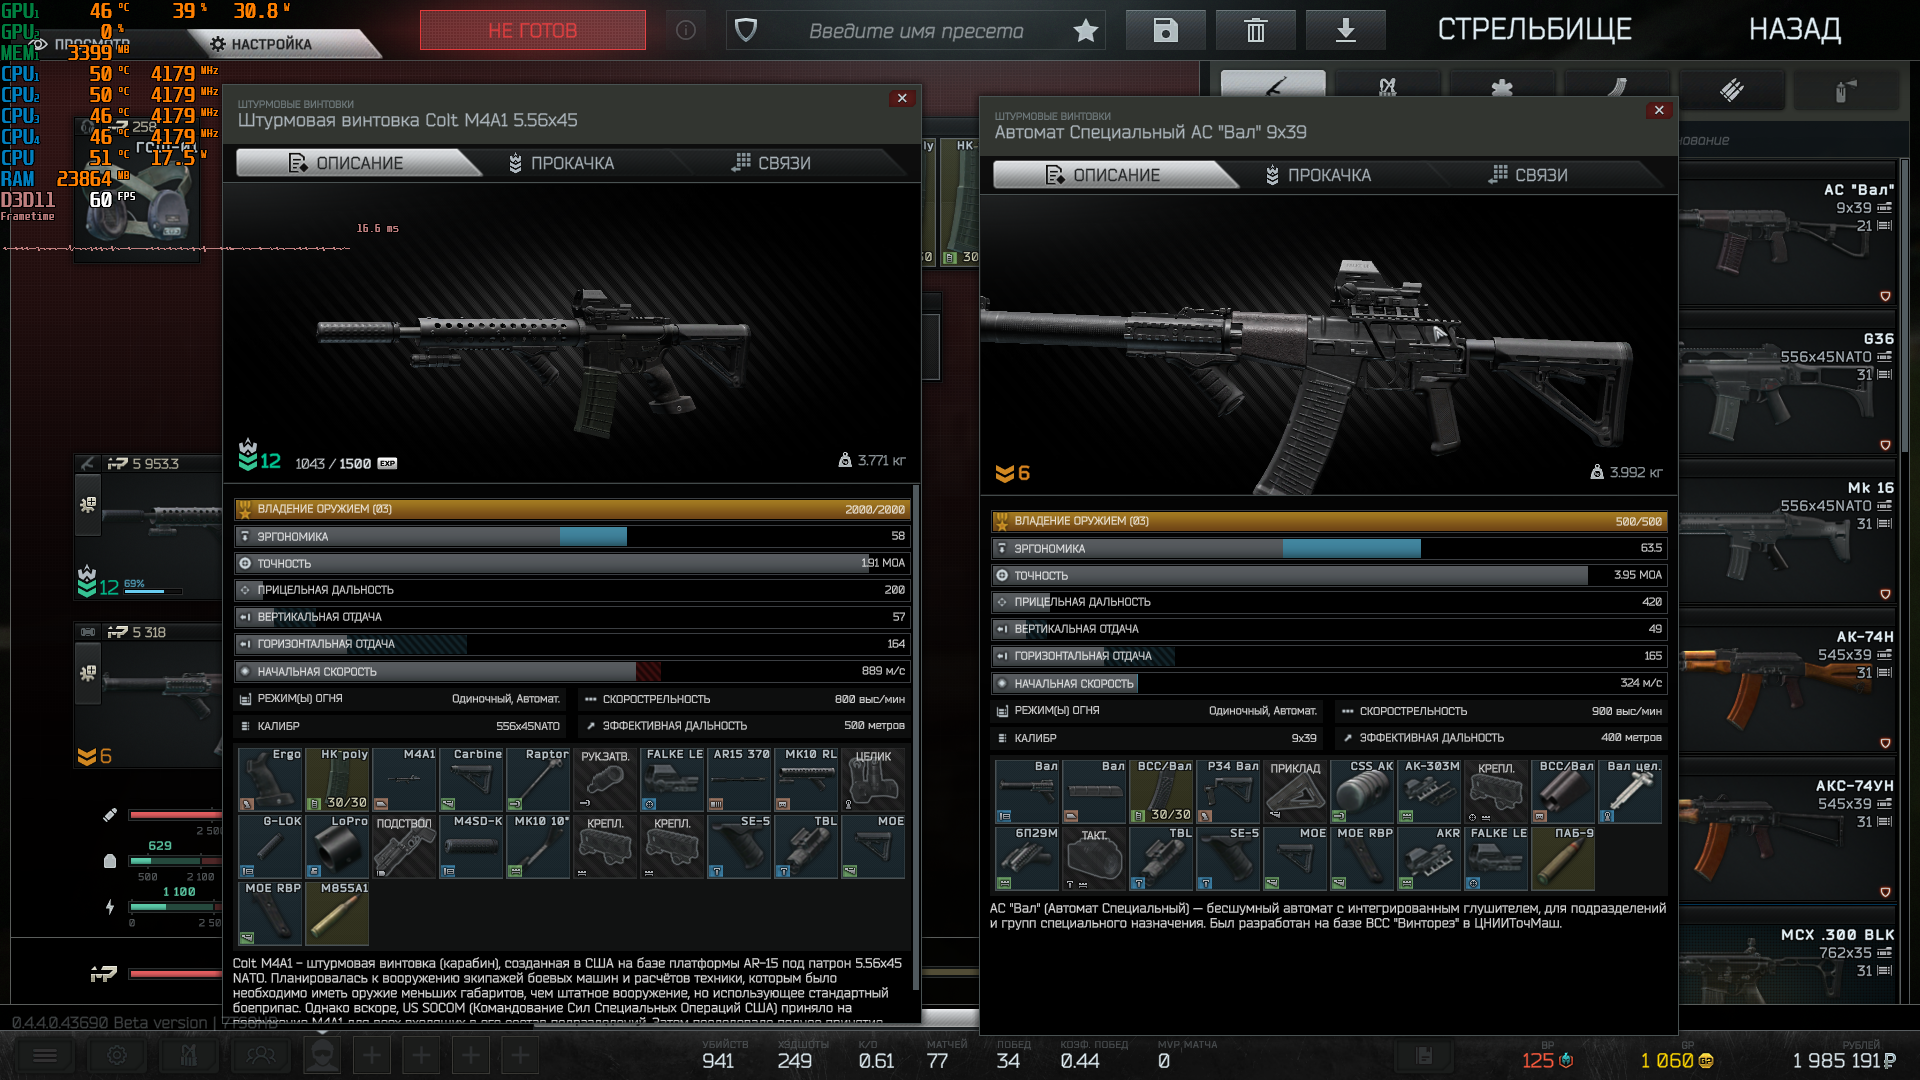The image size is (1920, 1080).
Task: Add squad member in first plus slot
Action: pyautogui.click(x=371, y=1055)
